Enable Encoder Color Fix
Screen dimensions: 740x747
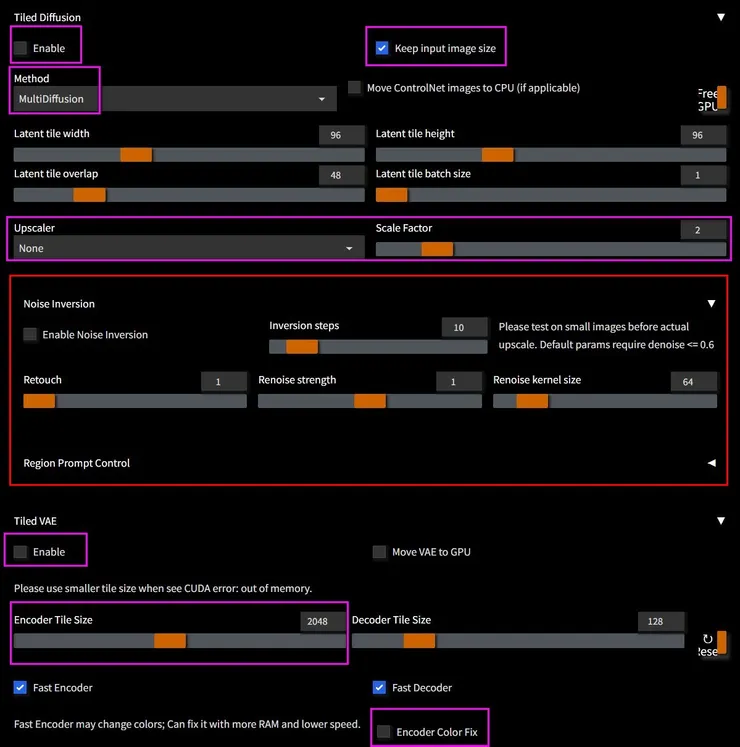pos(383,733)
